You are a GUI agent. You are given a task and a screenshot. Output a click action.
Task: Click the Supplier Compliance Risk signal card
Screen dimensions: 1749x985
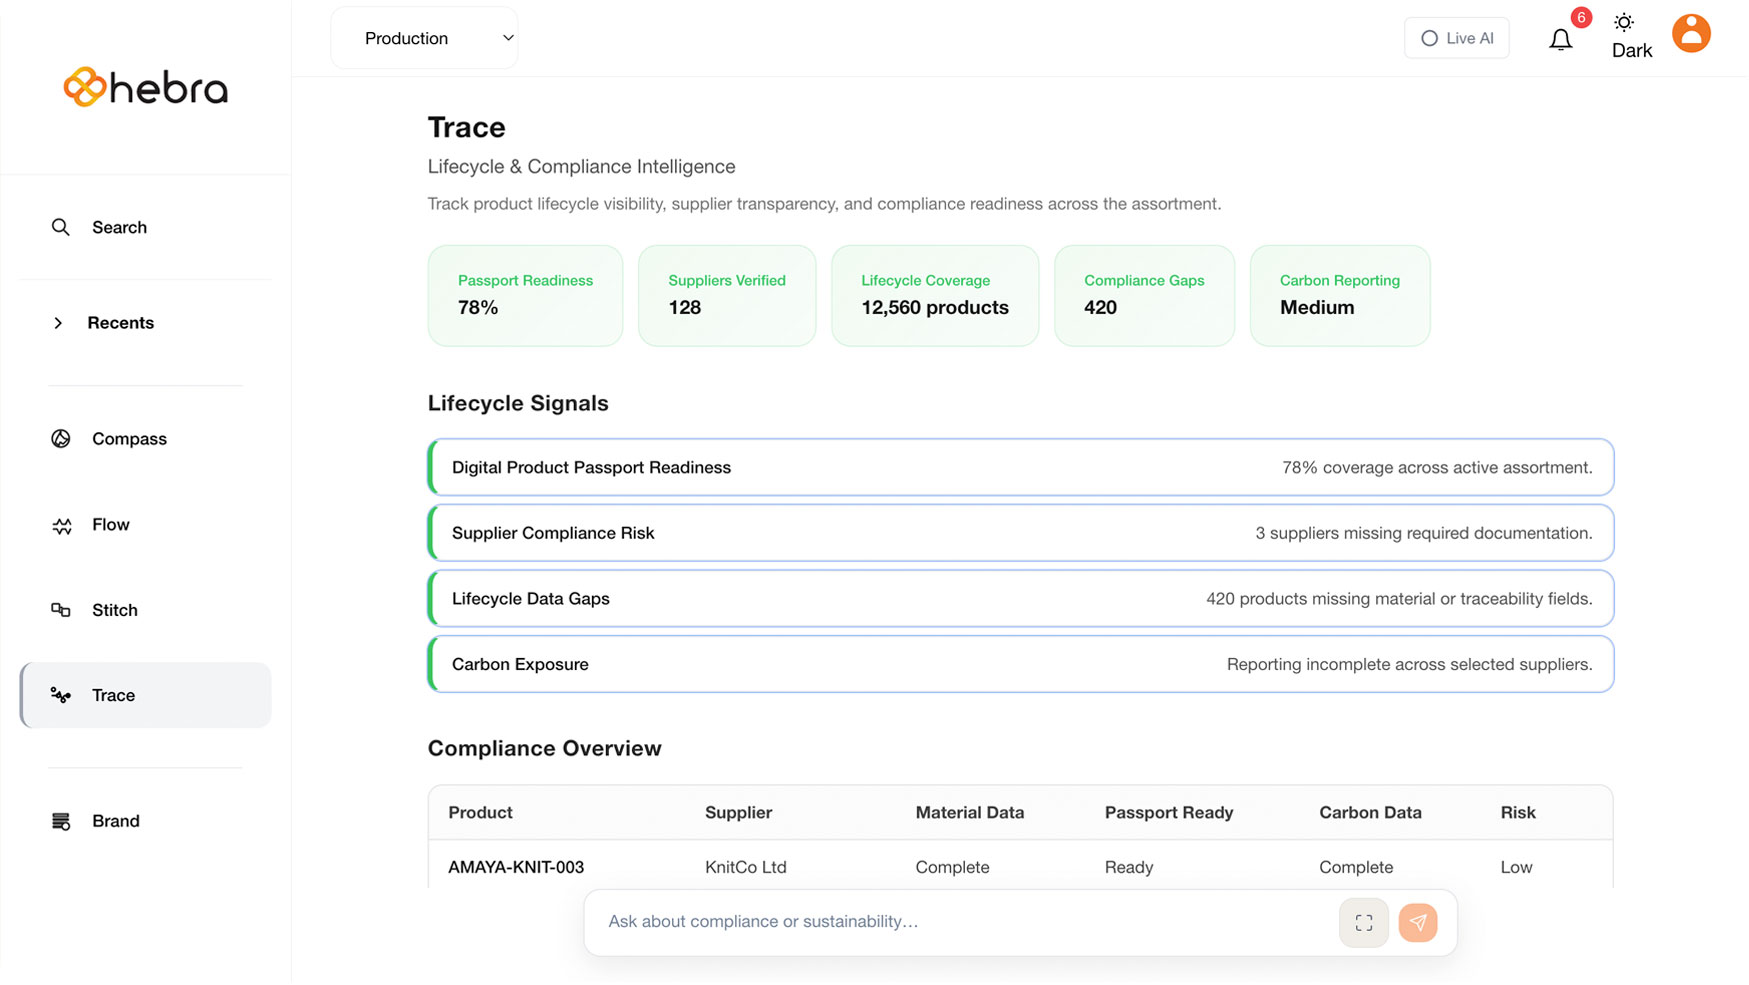(1020, 533)
